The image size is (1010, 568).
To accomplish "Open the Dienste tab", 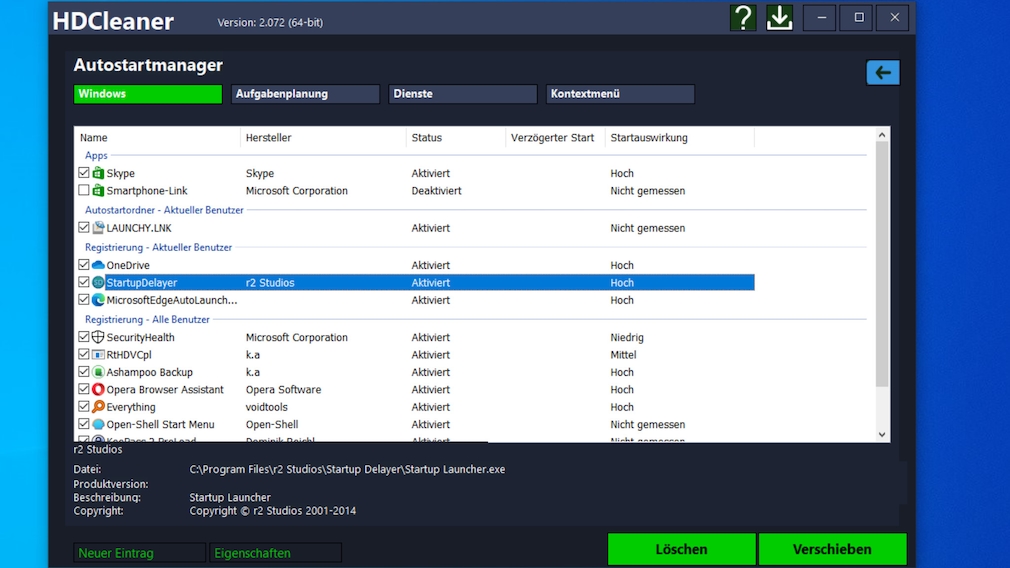I will coord(462,94).
